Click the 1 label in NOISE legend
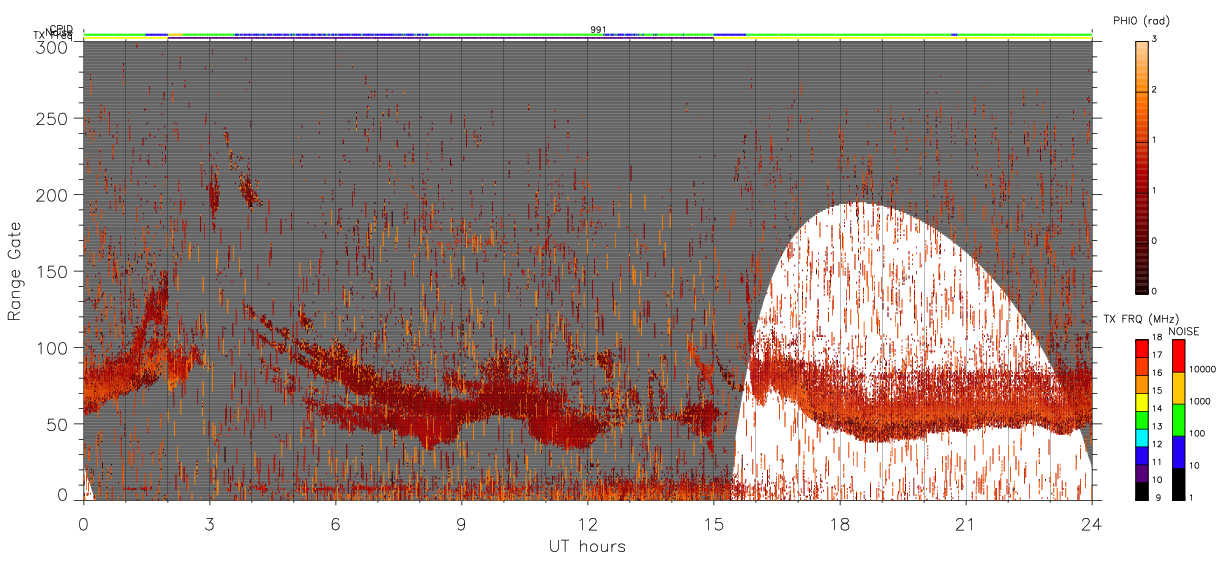 pos(1191,497)
